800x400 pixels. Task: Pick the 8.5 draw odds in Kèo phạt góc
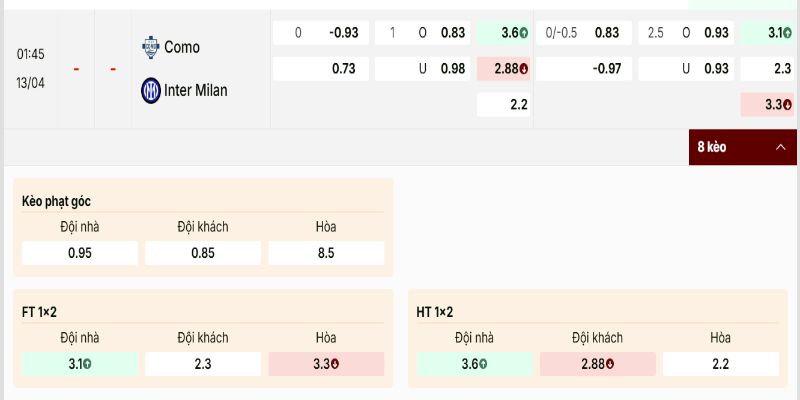326,253
